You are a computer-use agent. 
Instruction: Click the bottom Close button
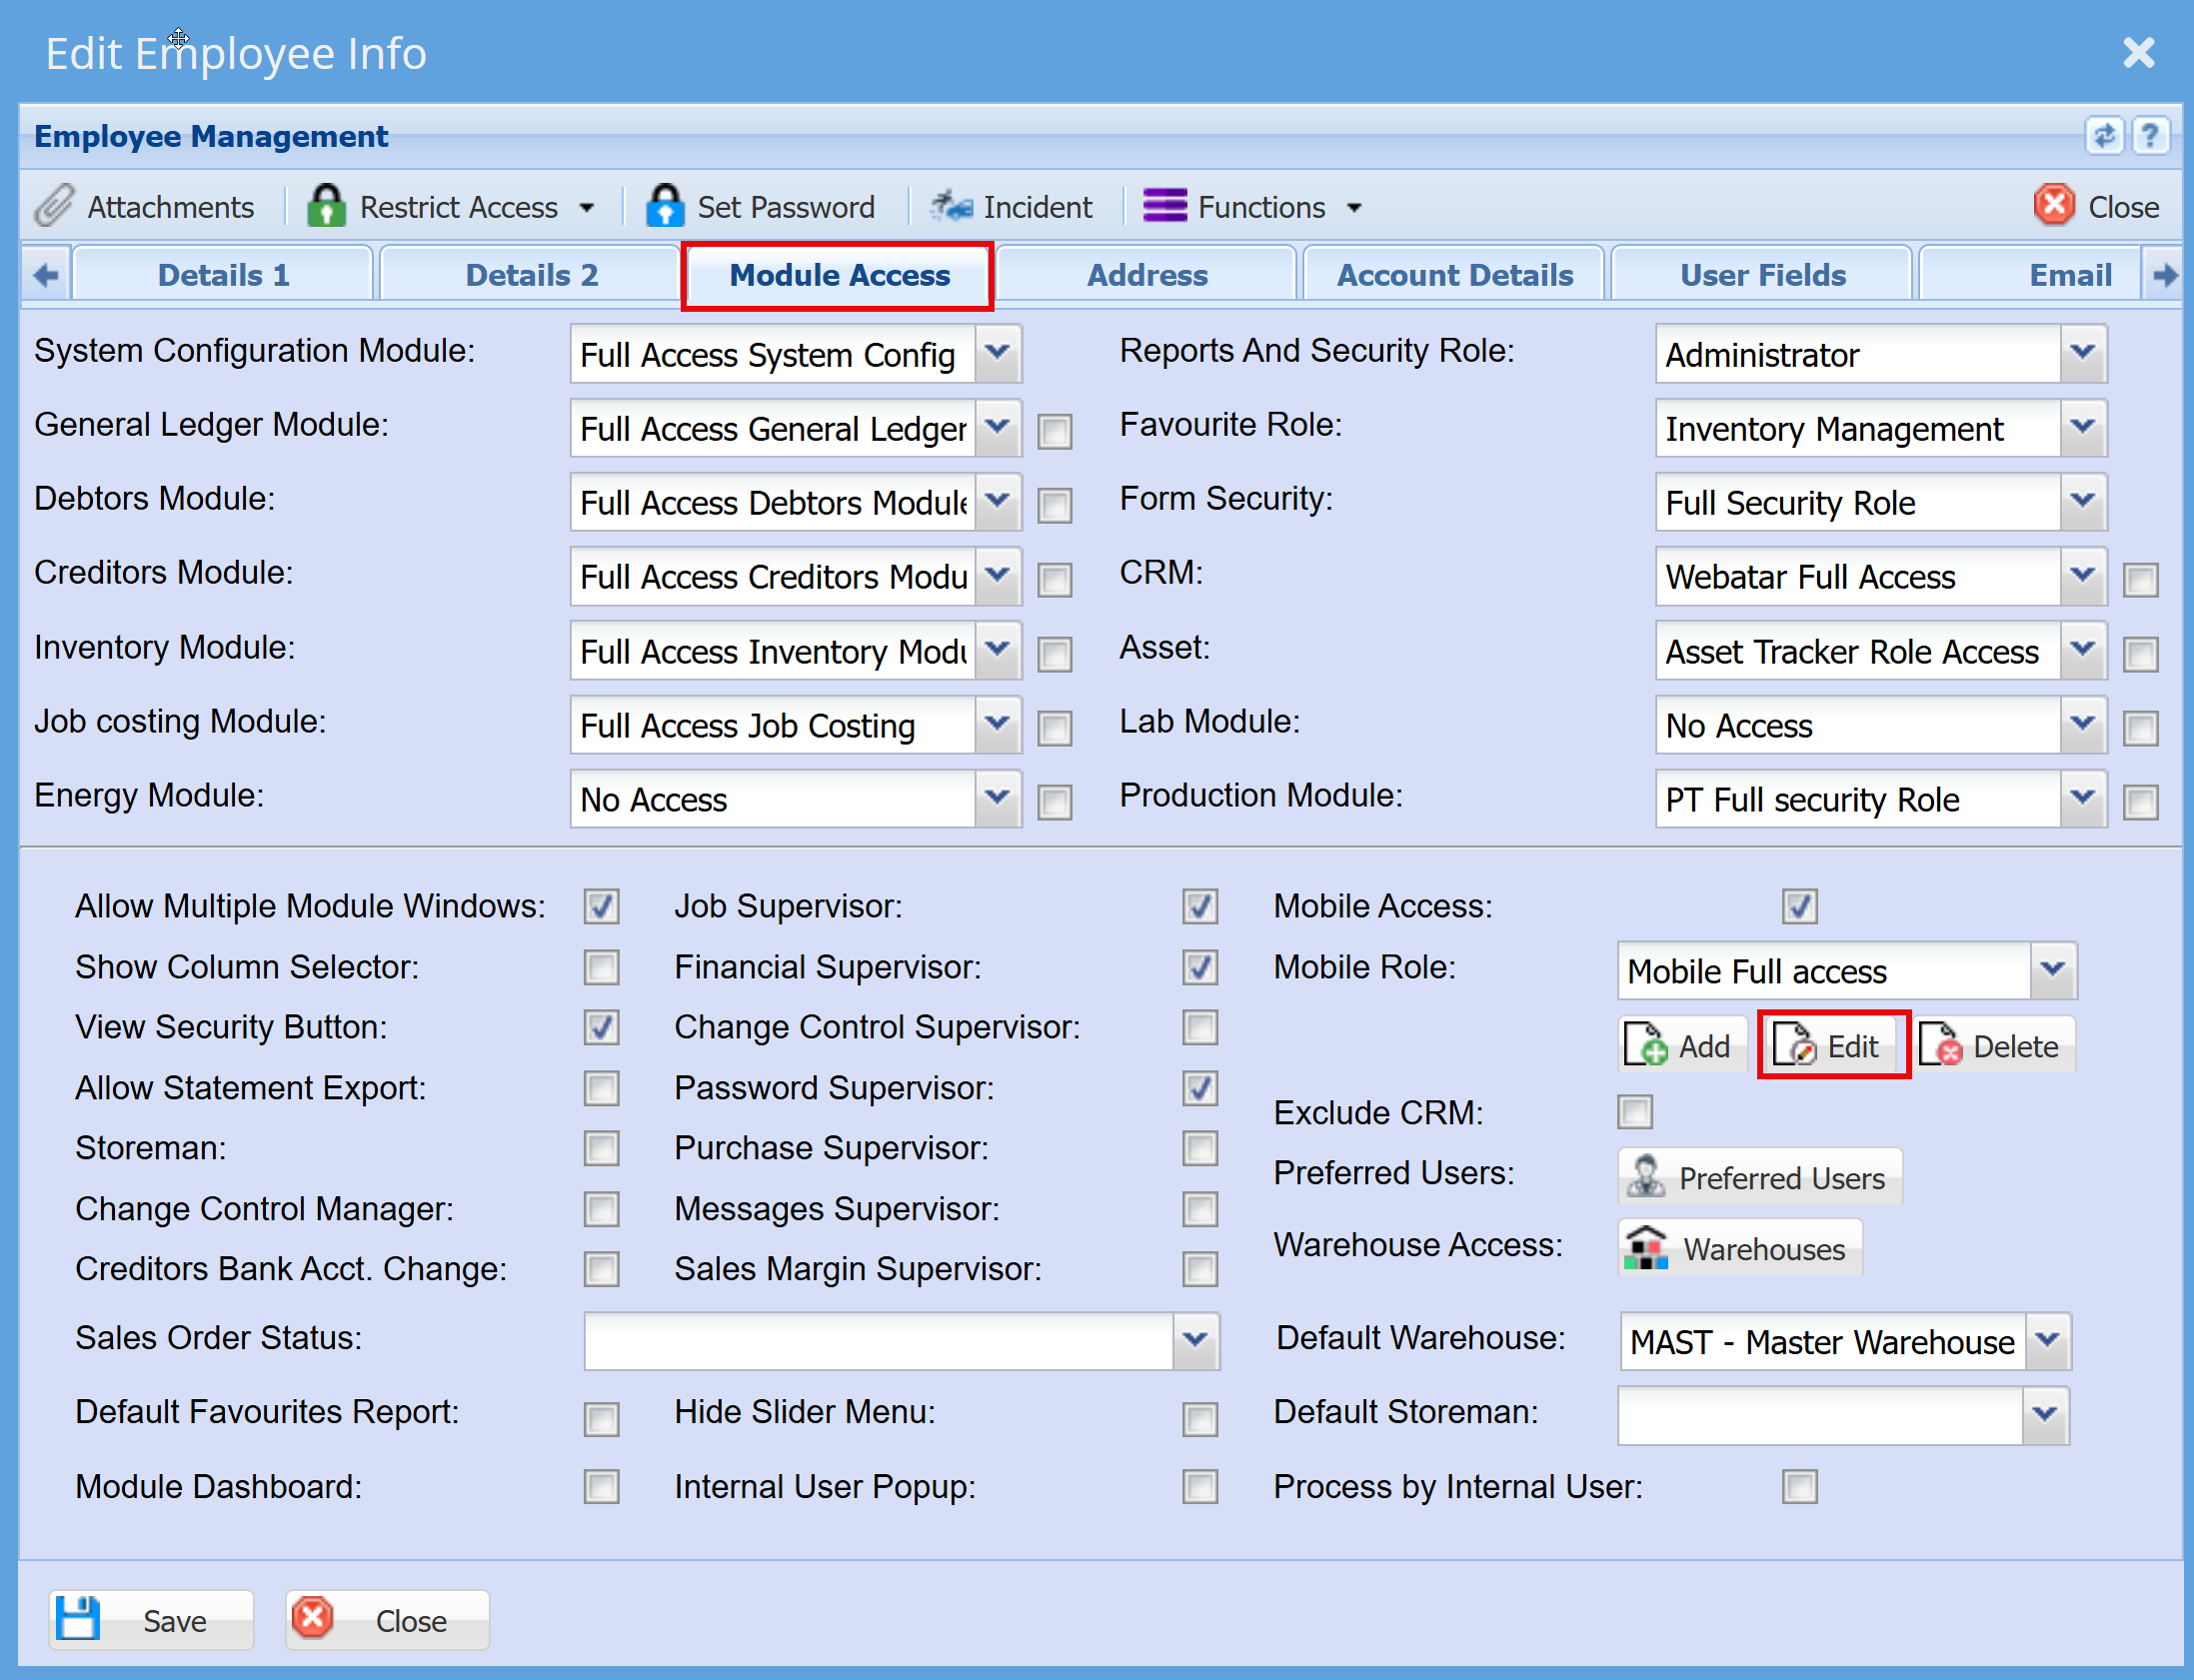pyautogui.click(x=388, y=1619)
